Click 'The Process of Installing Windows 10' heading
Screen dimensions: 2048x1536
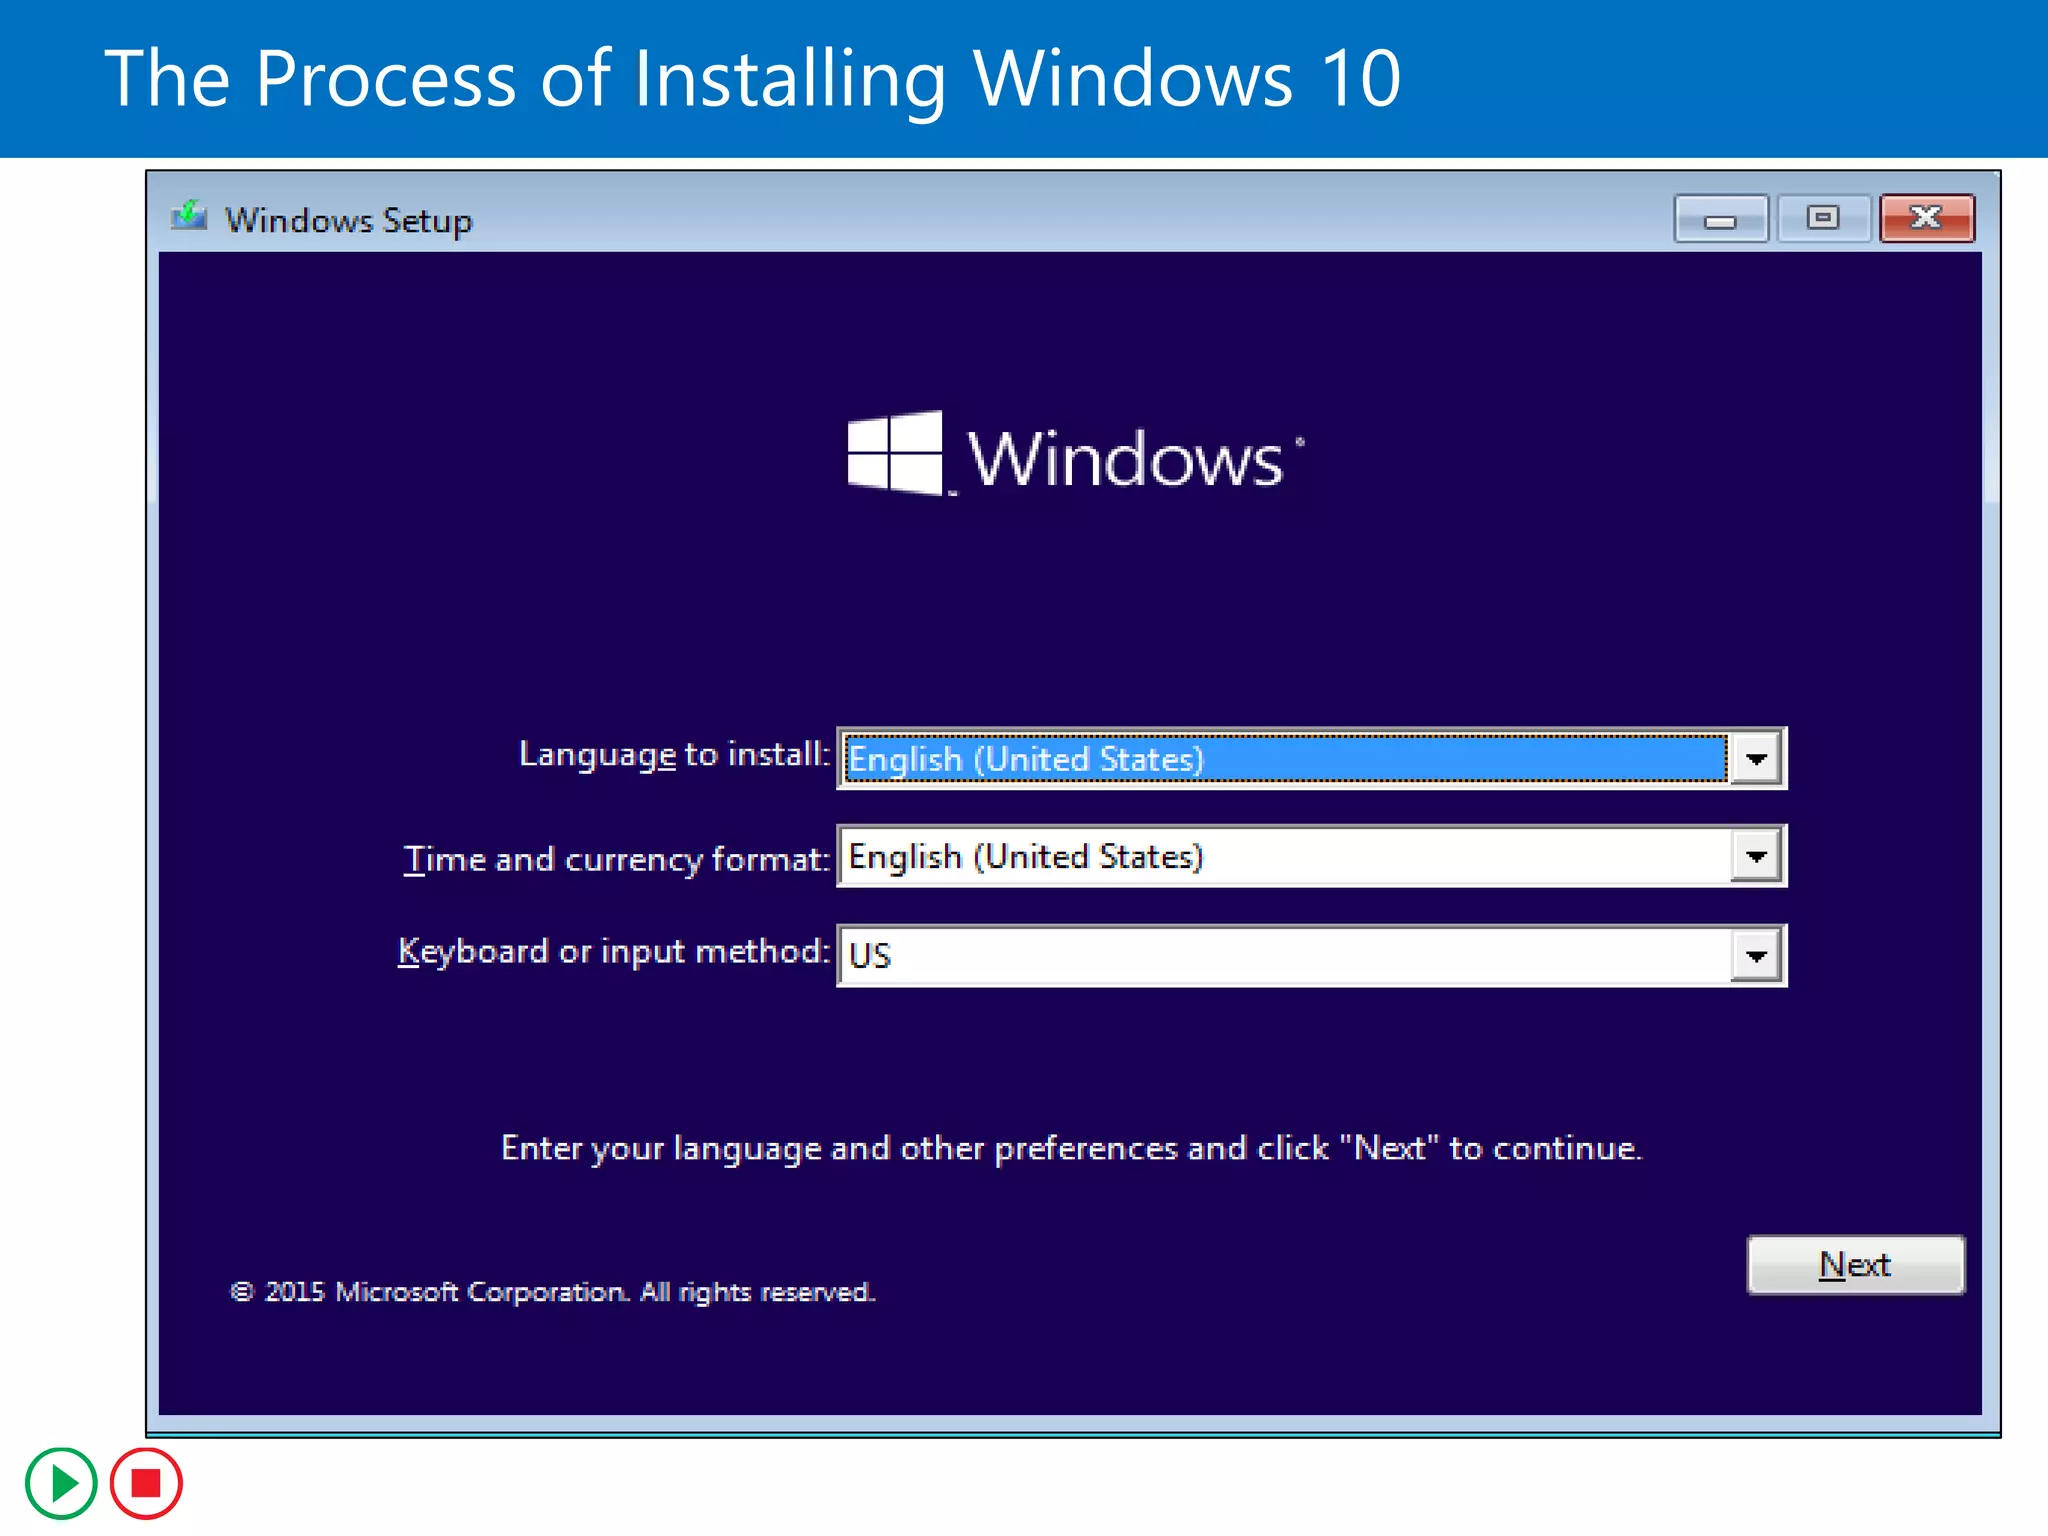coord(752,79)
